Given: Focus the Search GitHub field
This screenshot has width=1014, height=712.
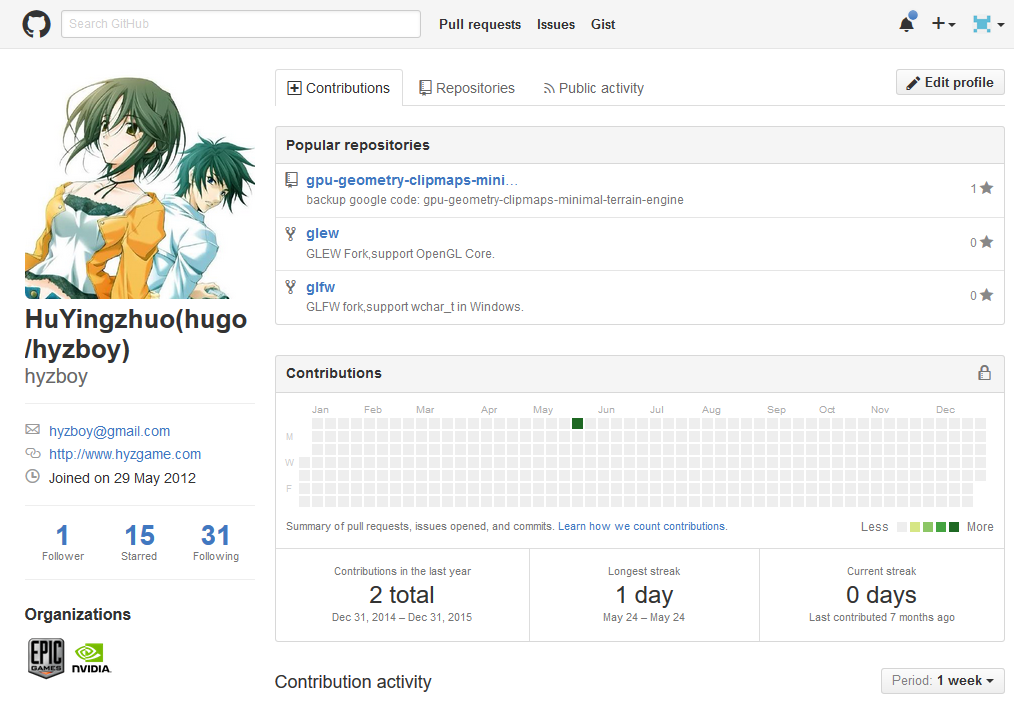Looking at the screenshot, I should [x=241, y=24].
